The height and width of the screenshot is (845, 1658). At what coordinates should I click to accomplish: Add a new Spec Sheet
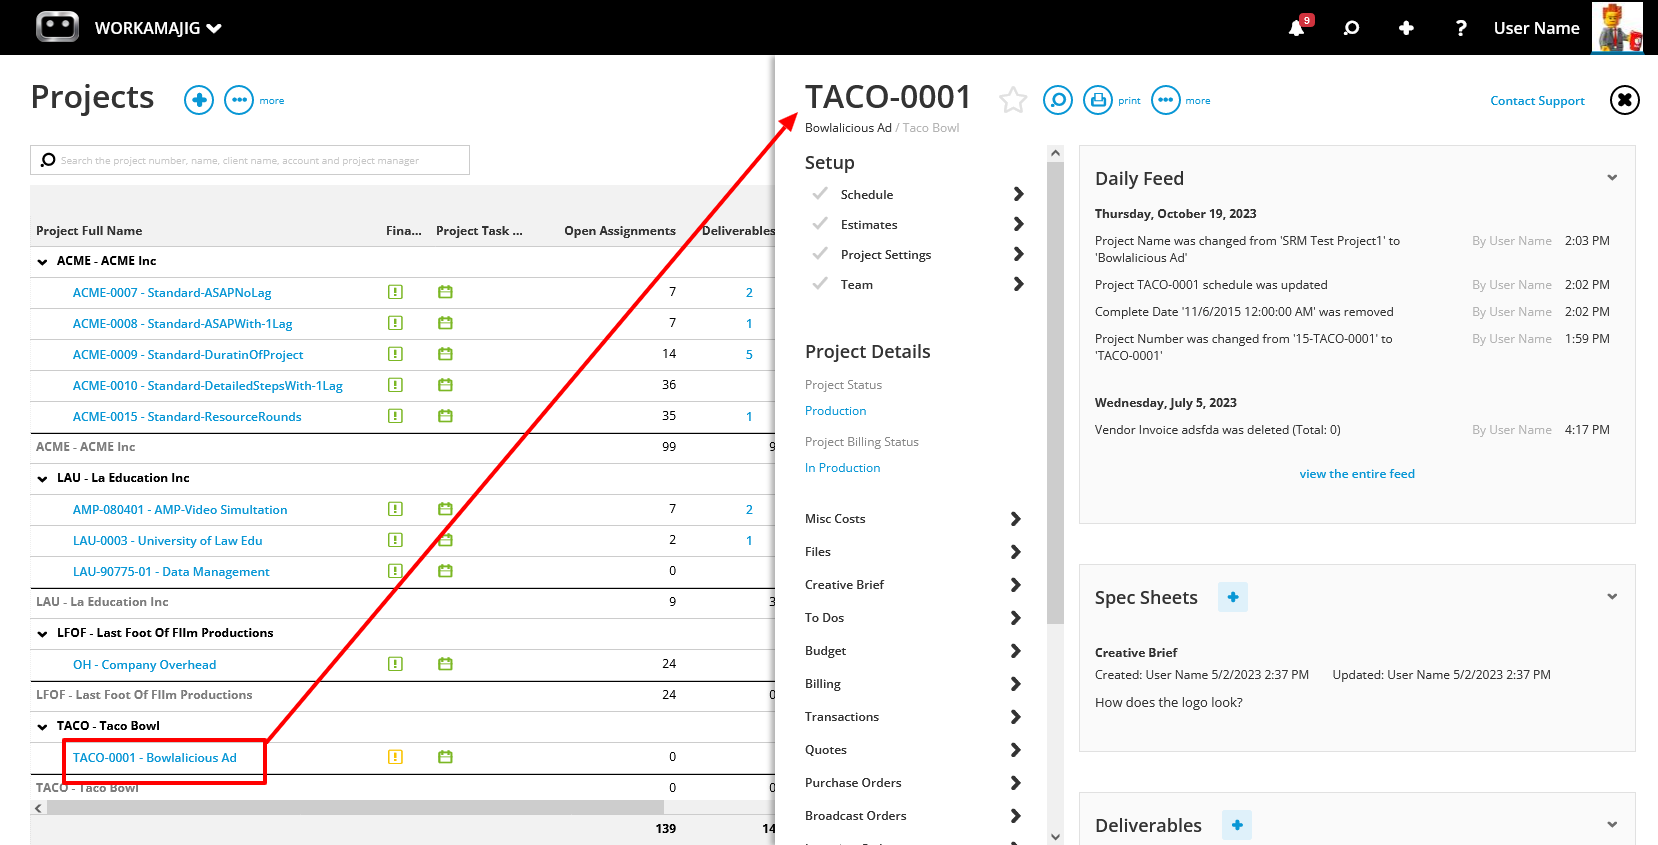[x=1233, y=597]
